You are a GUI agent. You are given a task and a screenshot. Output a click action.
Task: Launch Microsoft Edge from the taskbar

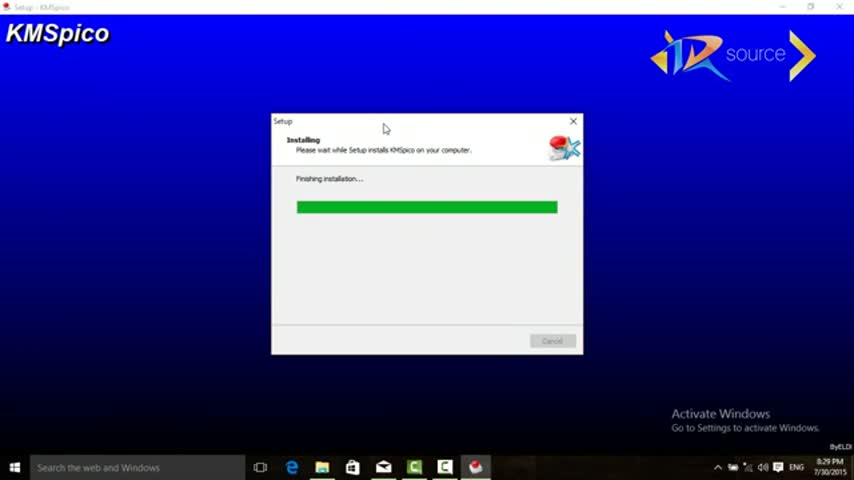pyautogui.click(x=292, y=467)
